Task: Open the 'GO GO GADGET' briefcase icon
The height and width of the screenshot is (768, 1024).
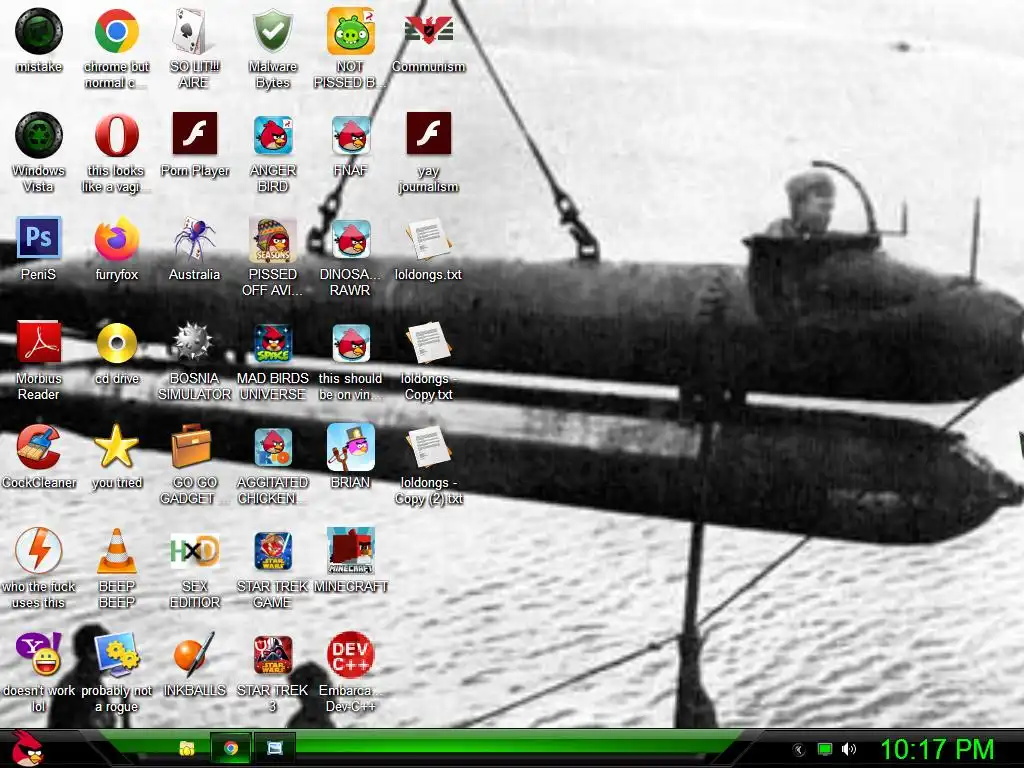Action: [191, 445]
